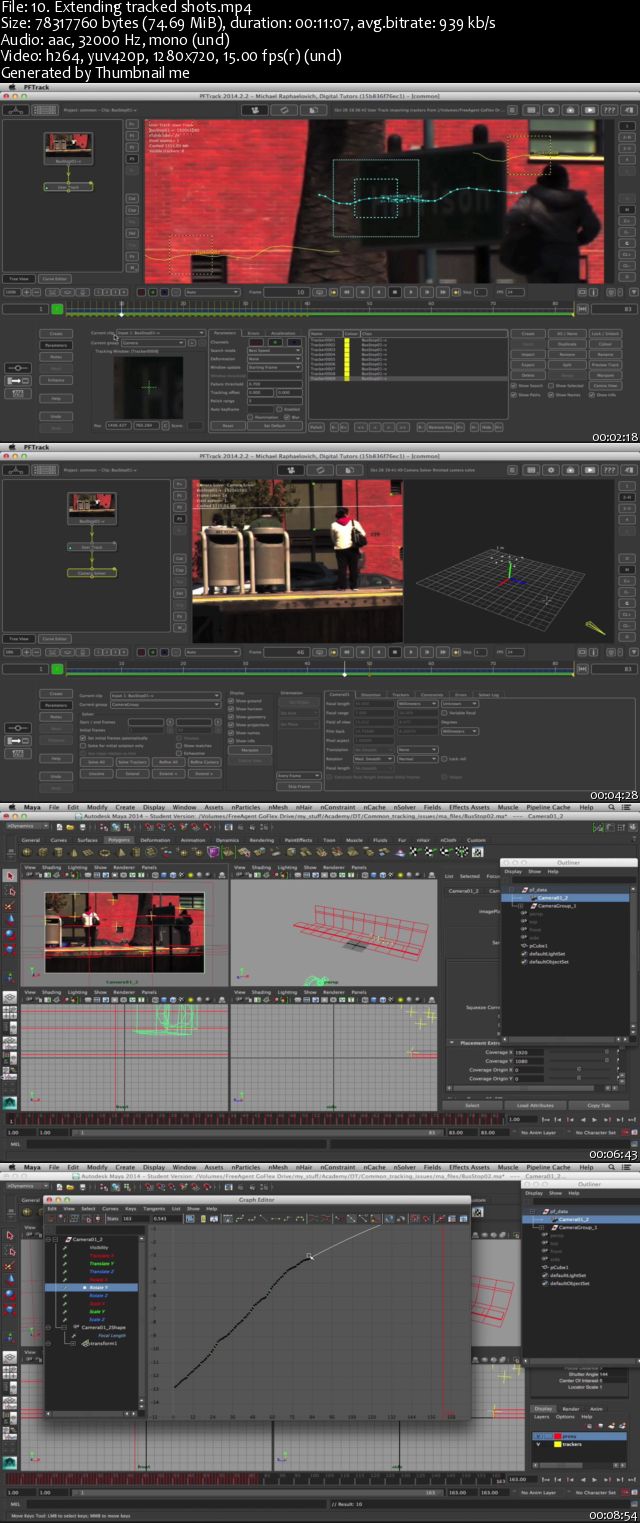Switch to single perspective layout in 06:43 frame
This screenshot has width=640, height=1523.
point(10,997)
